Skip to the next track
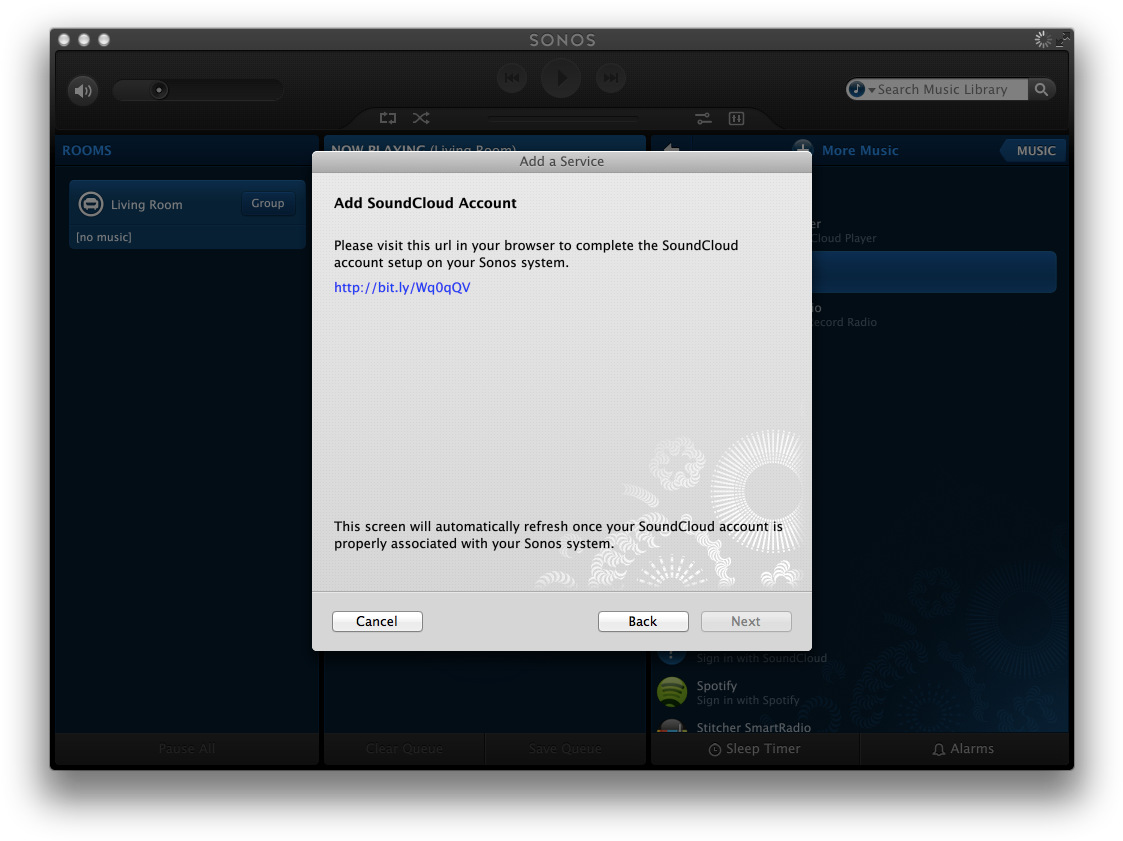 610,78
